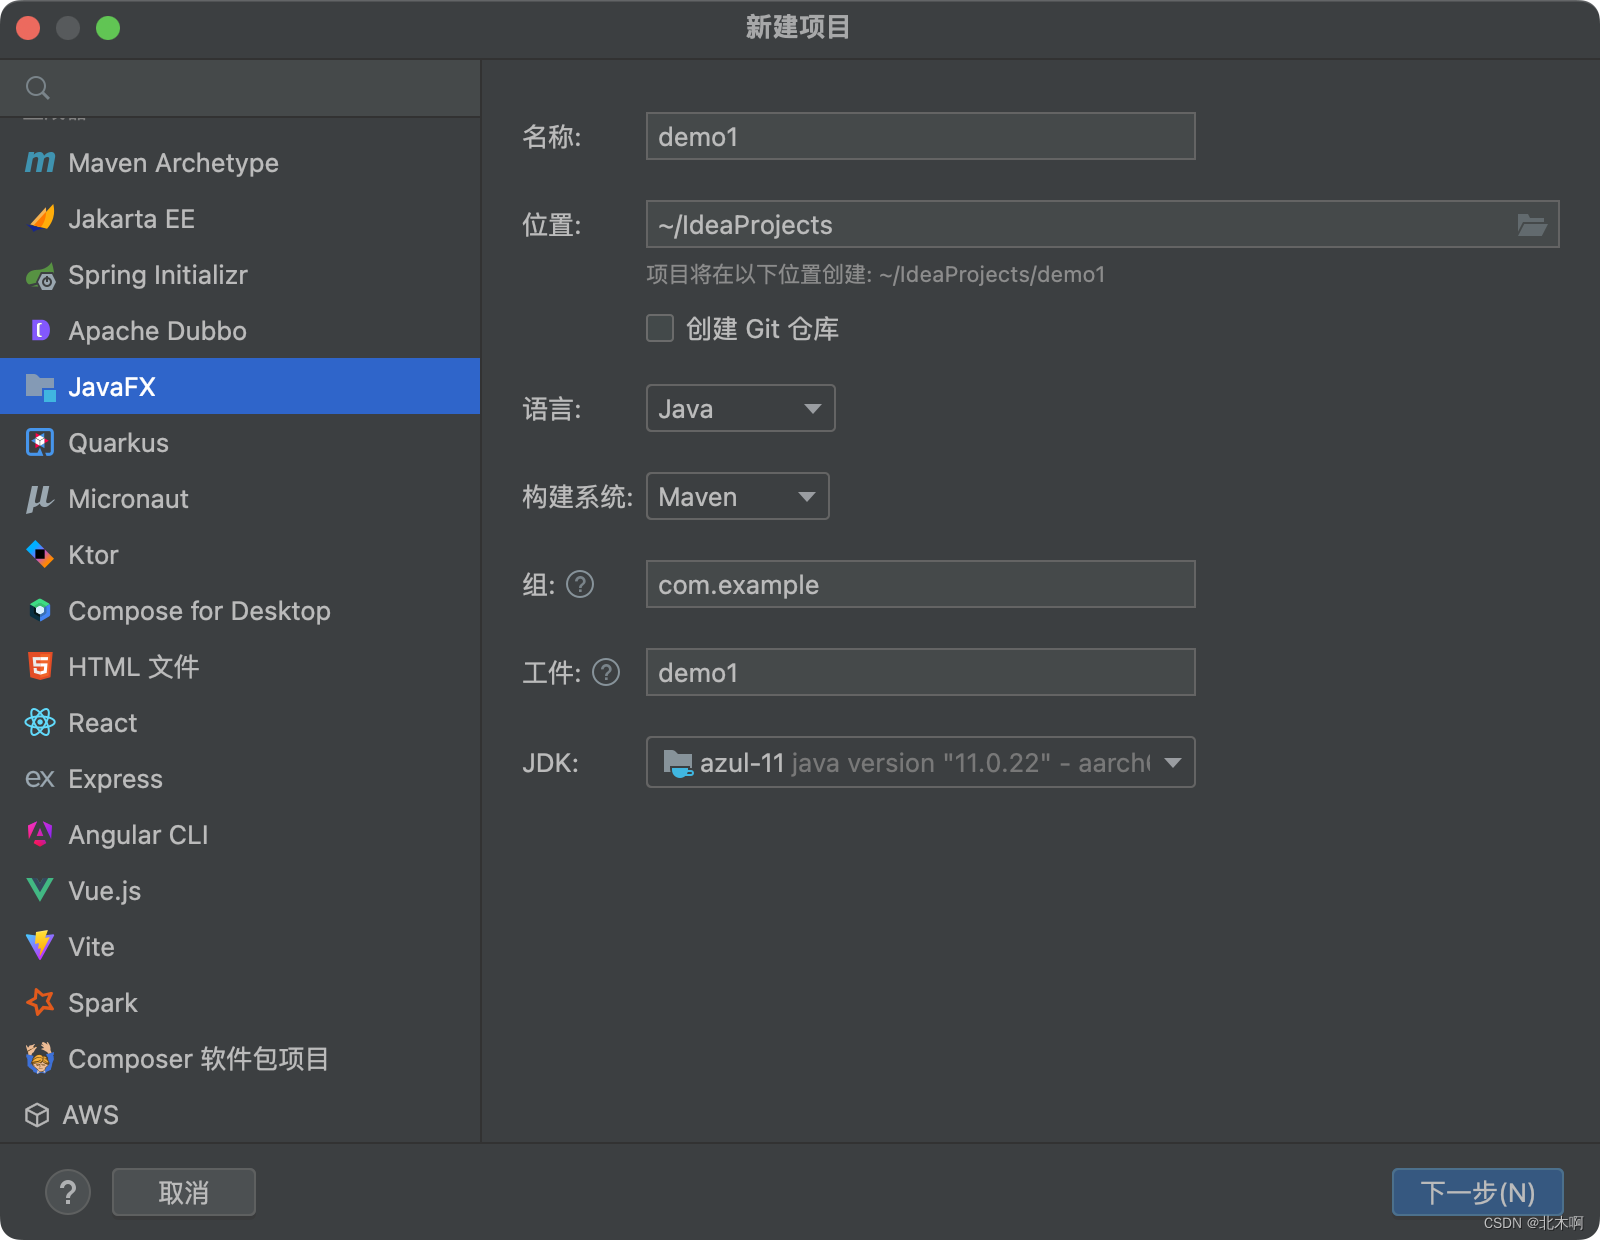Image resolution: width=1600 pixels, height=1240 pixels.
Task: Click the Ktor diamond icon
Action: 40,554
